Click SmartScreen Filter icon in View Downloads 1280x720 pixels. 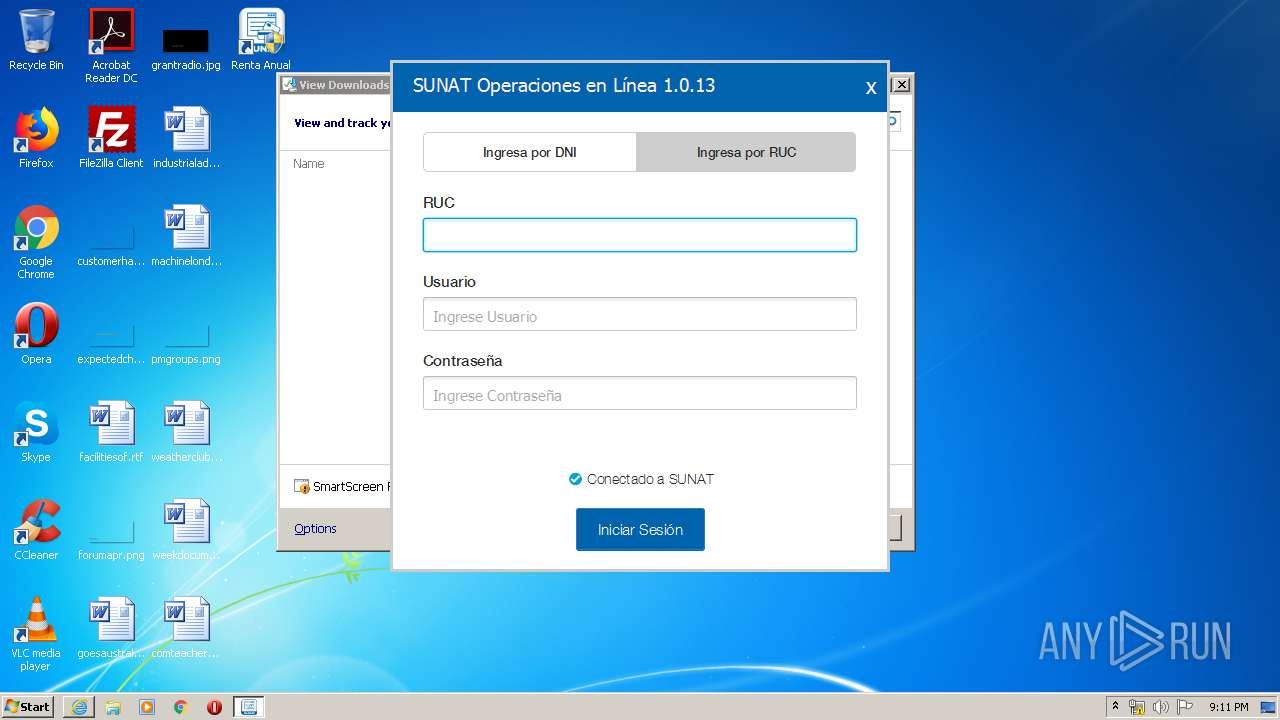pos(302,486)
